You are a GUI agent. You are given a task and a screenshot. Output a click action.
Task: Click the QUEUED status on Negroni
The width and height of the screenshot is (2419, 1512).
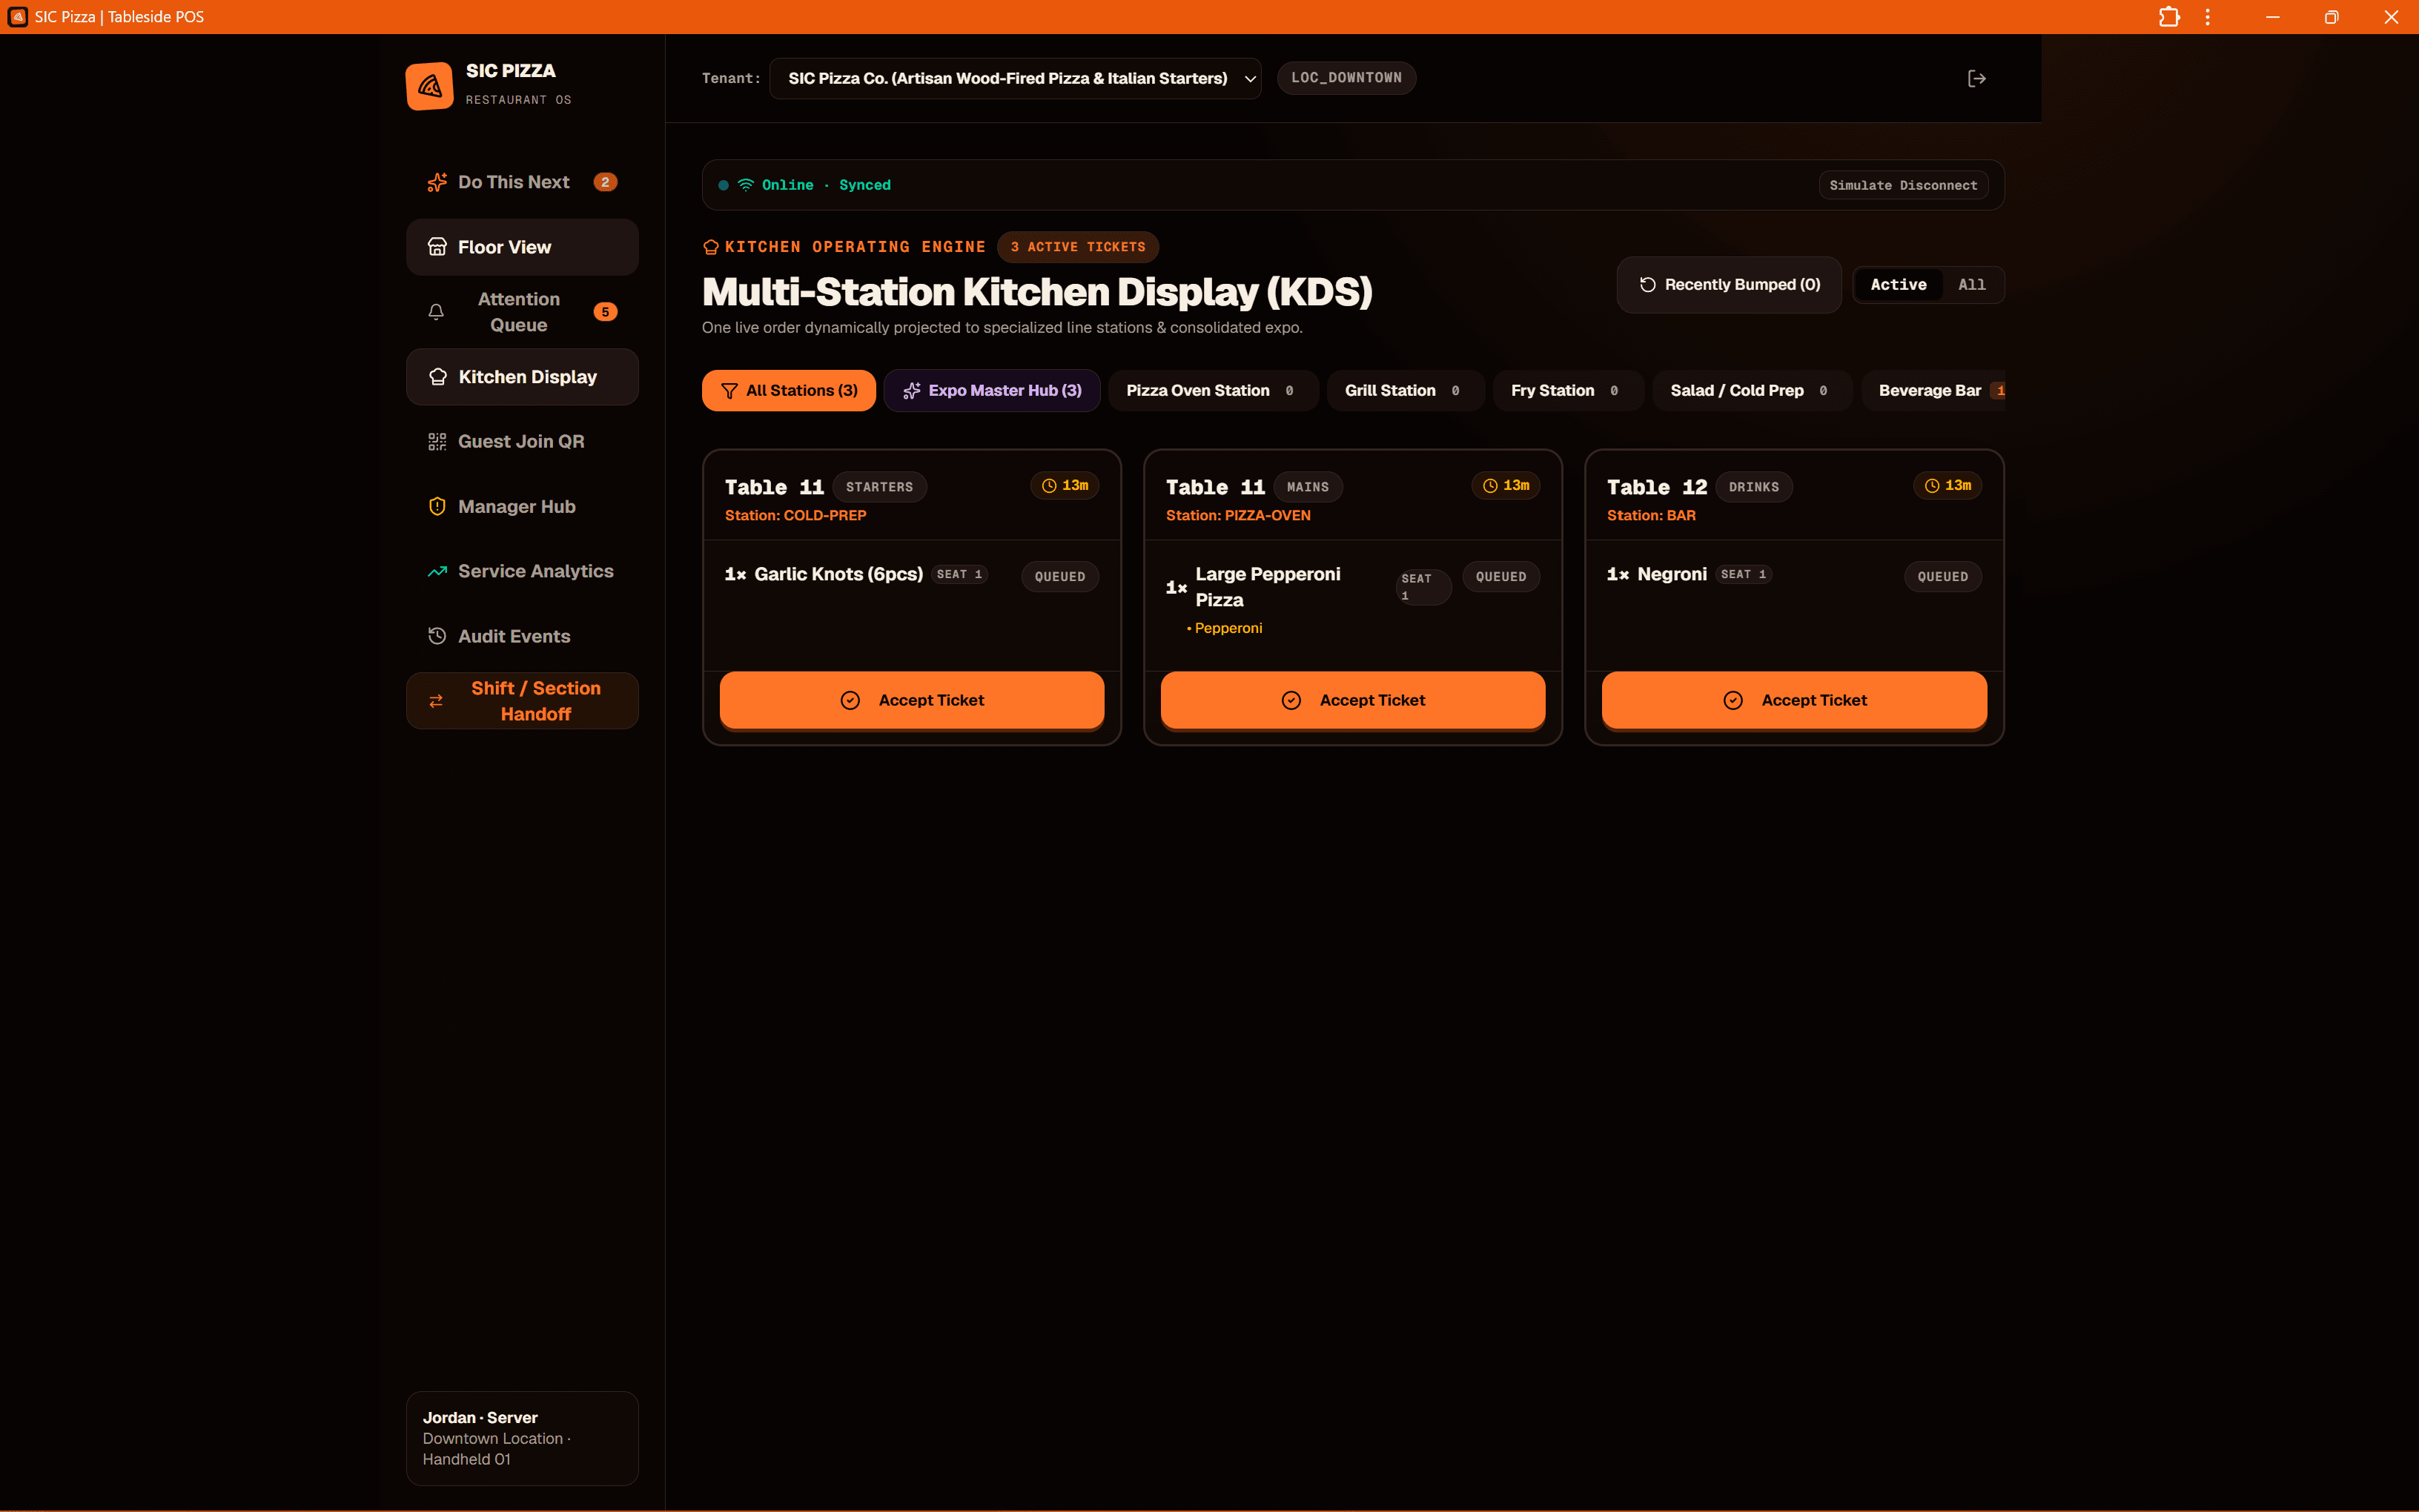[x=1942, y=576]
